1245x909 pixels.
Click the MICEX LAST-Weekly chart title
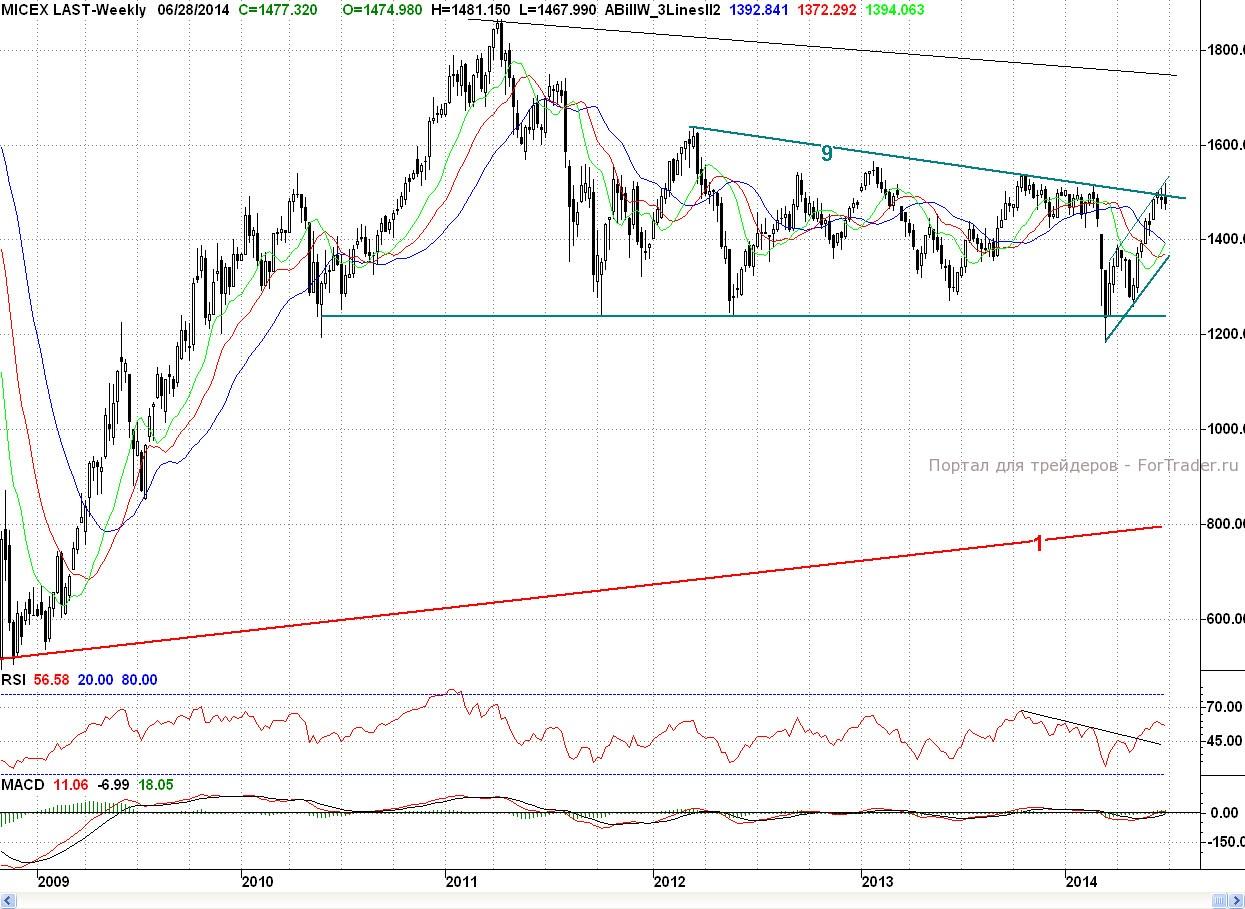click(73, 10)
